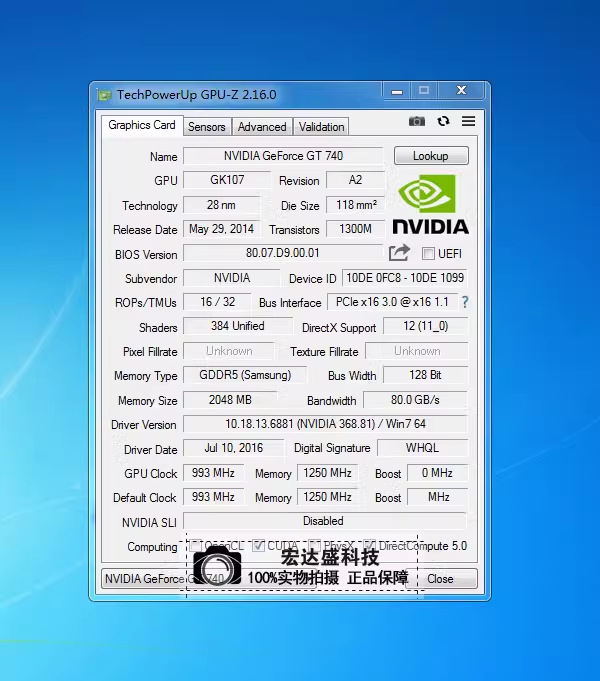Select the Graphics Card tab
600x681 pixels.
[x=142, y=125]
